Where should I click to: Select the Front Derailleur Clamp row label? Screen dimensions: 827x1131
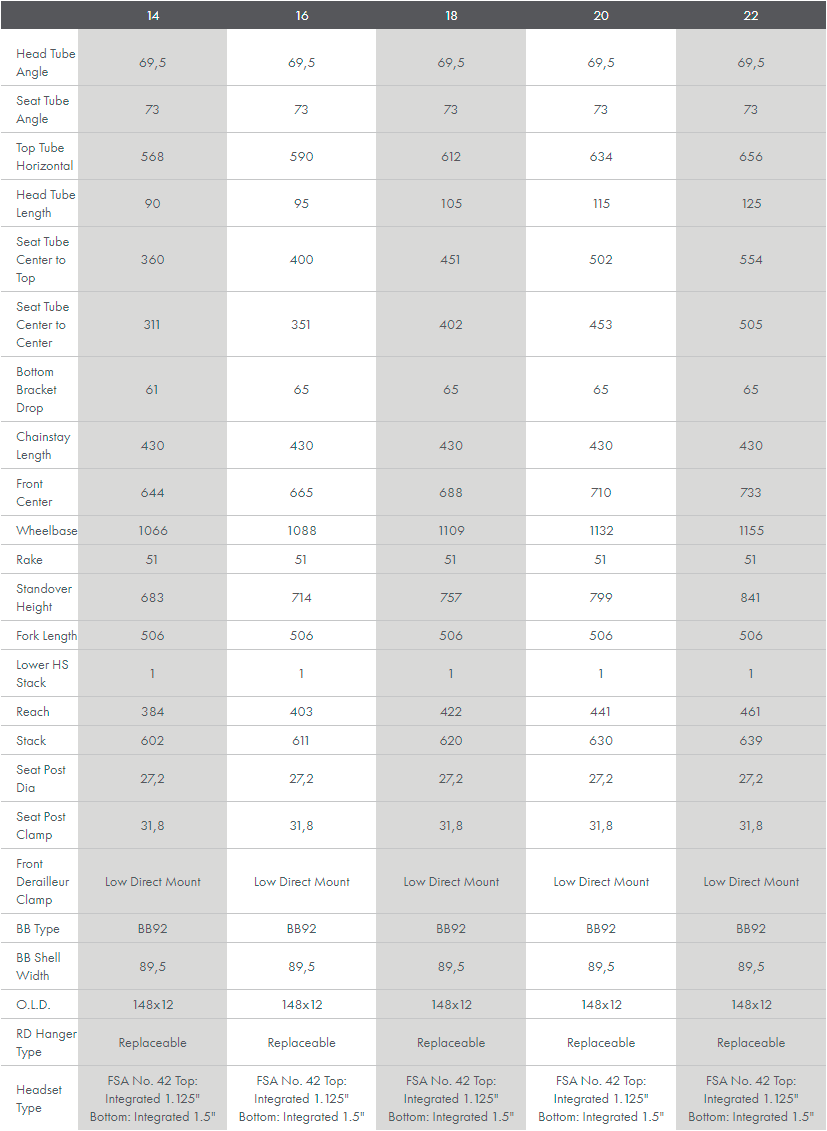40,882
